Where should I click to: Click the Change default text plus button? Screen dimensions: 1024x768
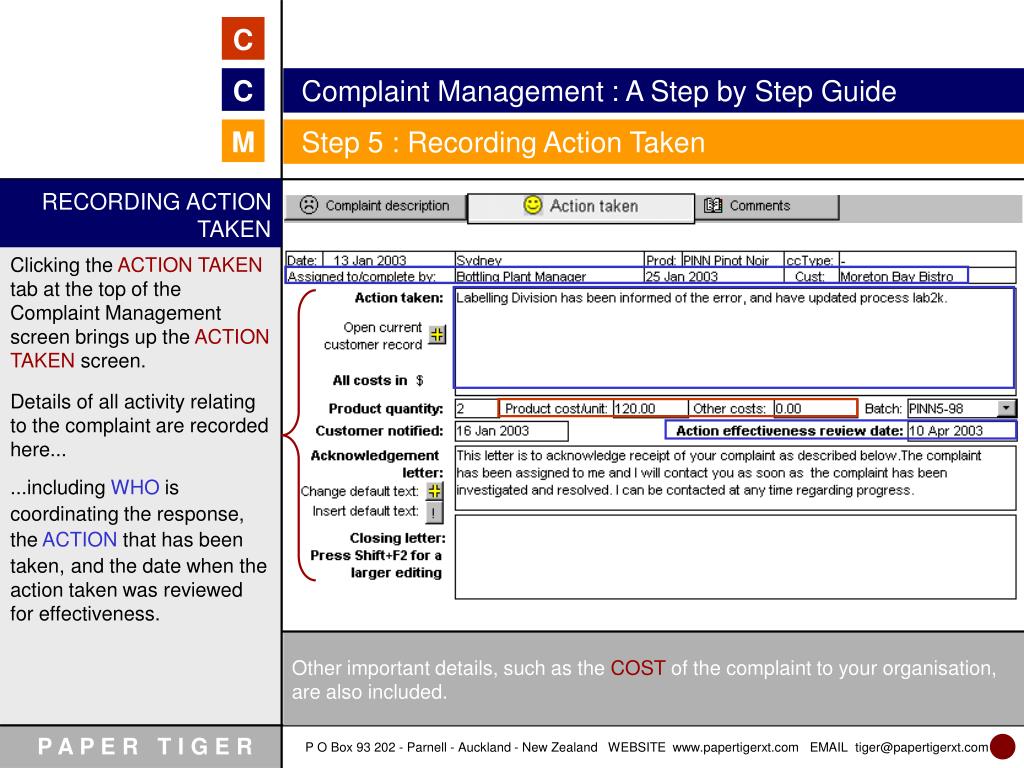point(434,490)
